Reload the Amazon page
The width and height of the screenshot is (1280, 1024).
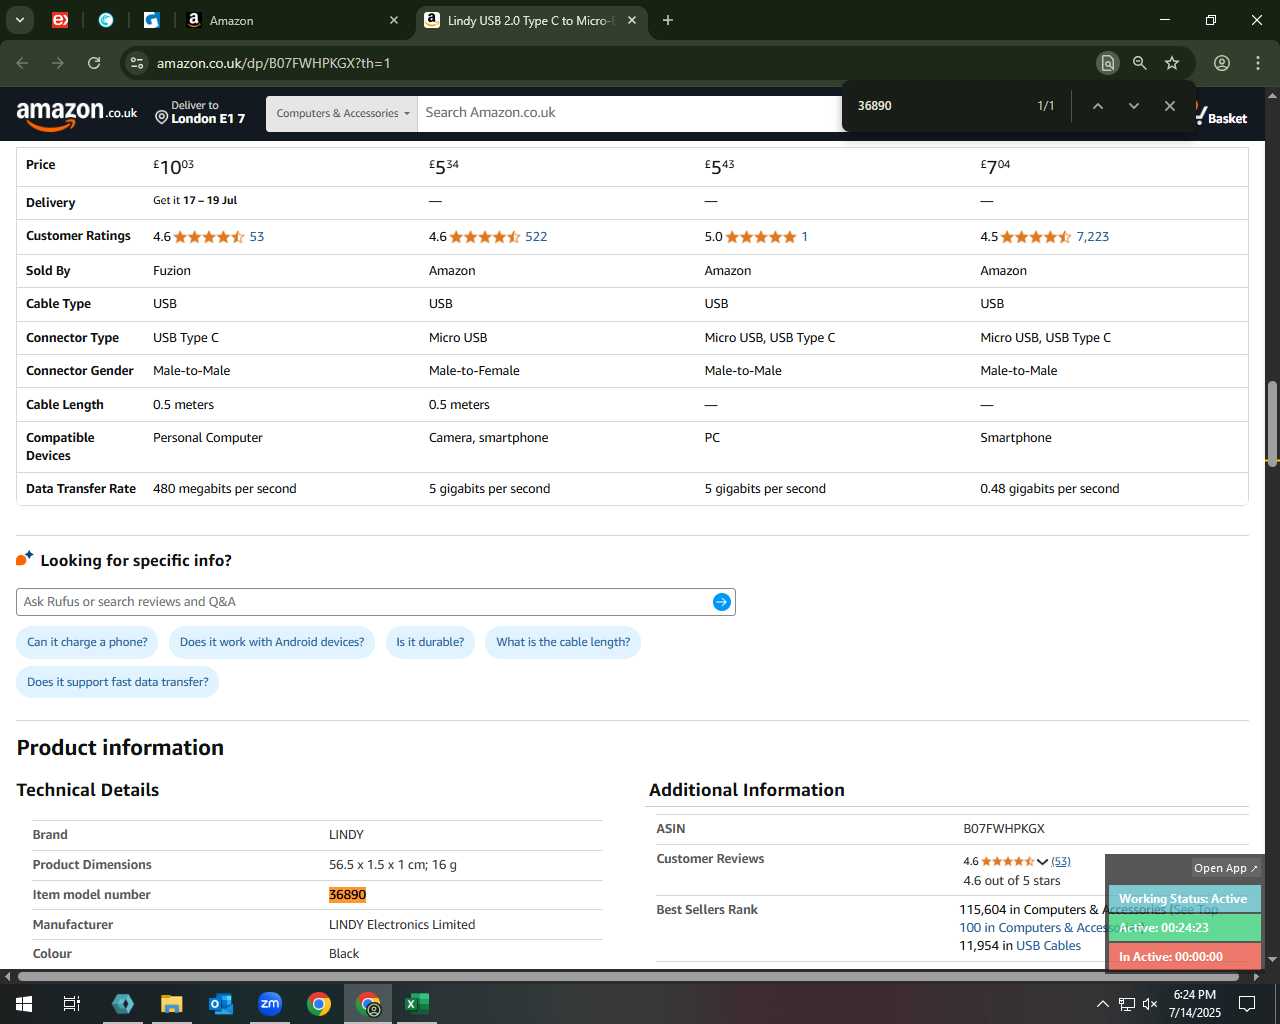click(x=94, y=63)
